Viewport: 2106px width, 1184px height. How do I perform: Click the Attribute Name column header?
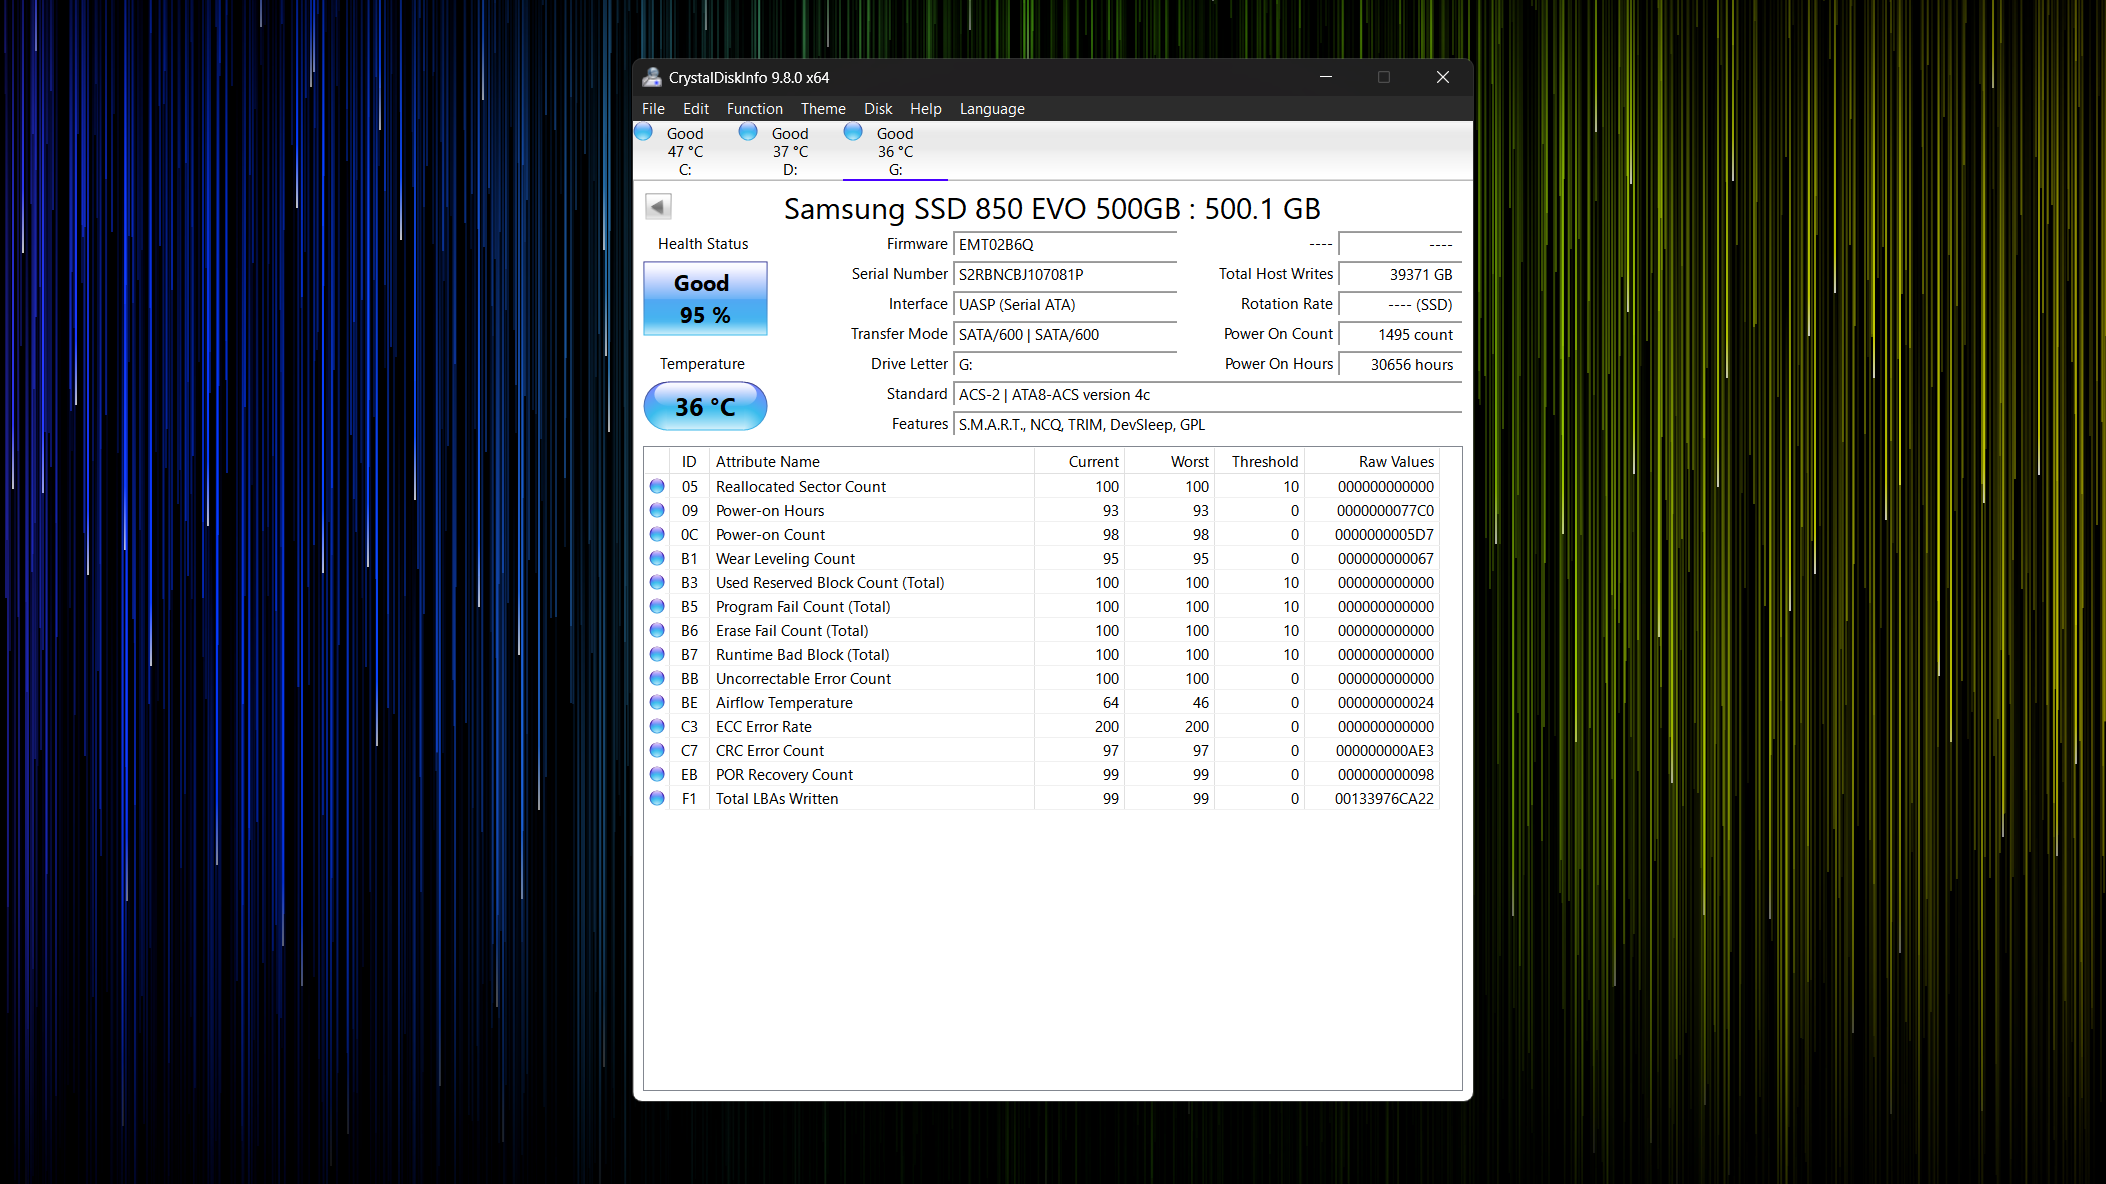[x=871, y=461]
